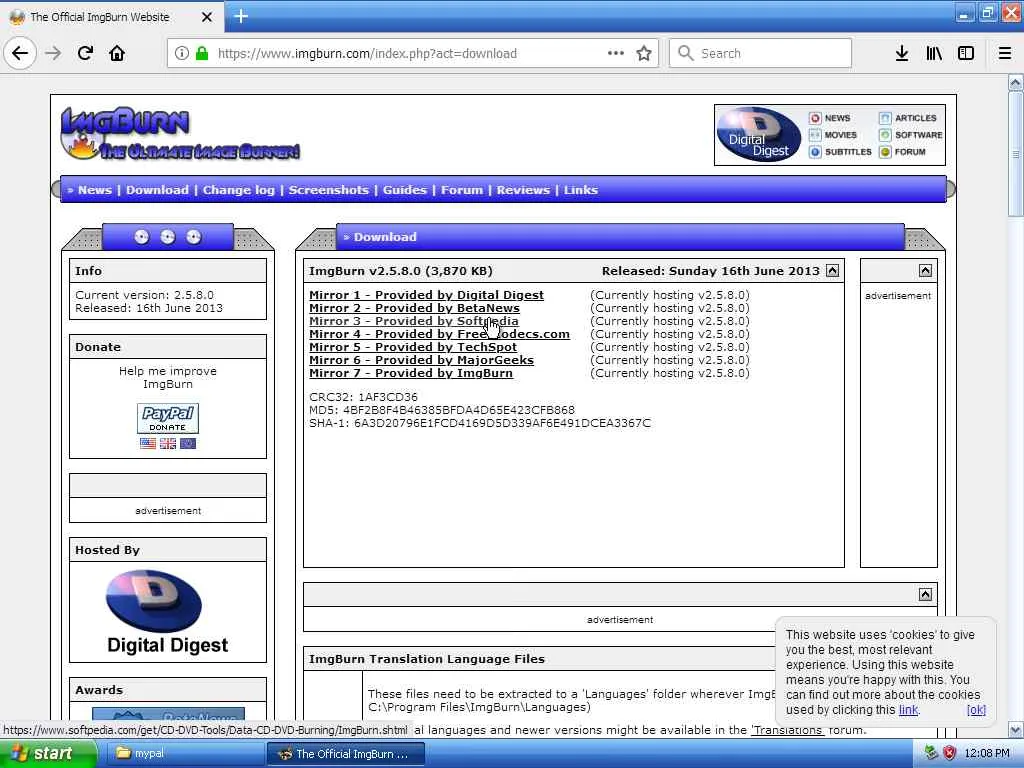Select Links in the navigation bar

click(x=581, y=190)
